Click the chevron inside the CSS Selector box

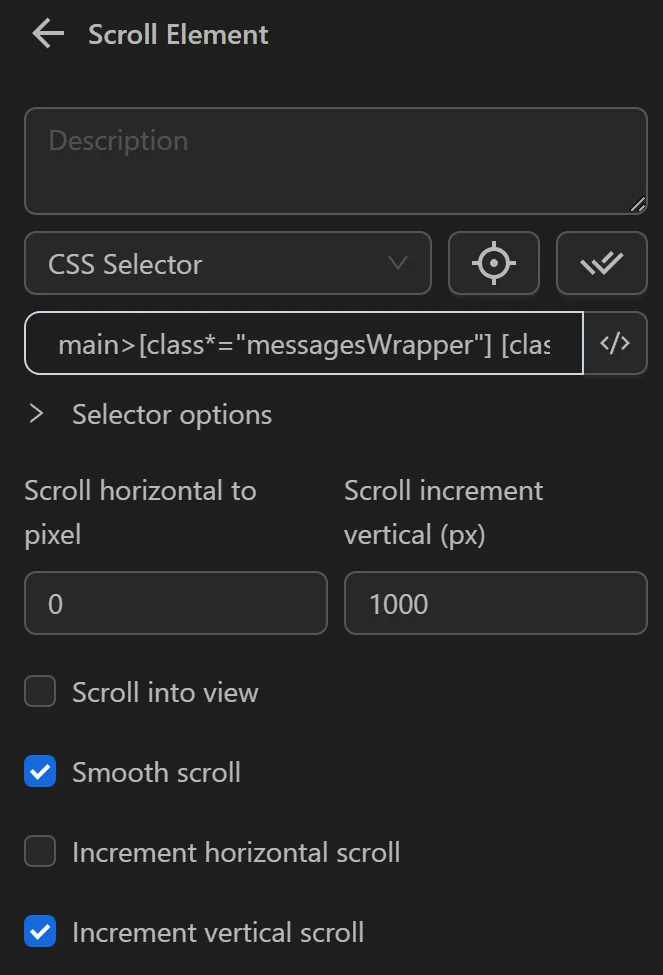[x=398, y=263]
